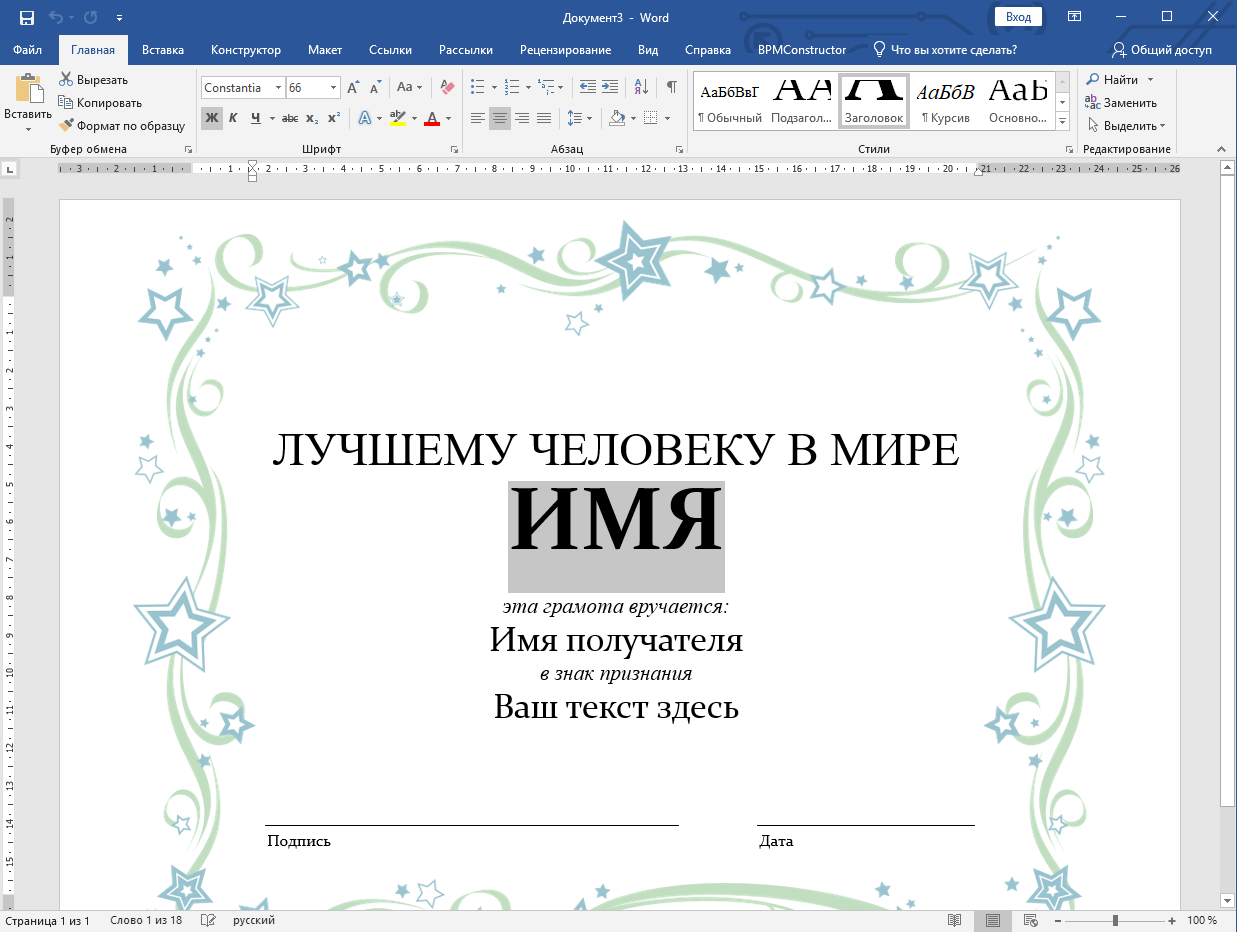
Task: Click the Format Painter brush icon
Action: click(67, 126)
